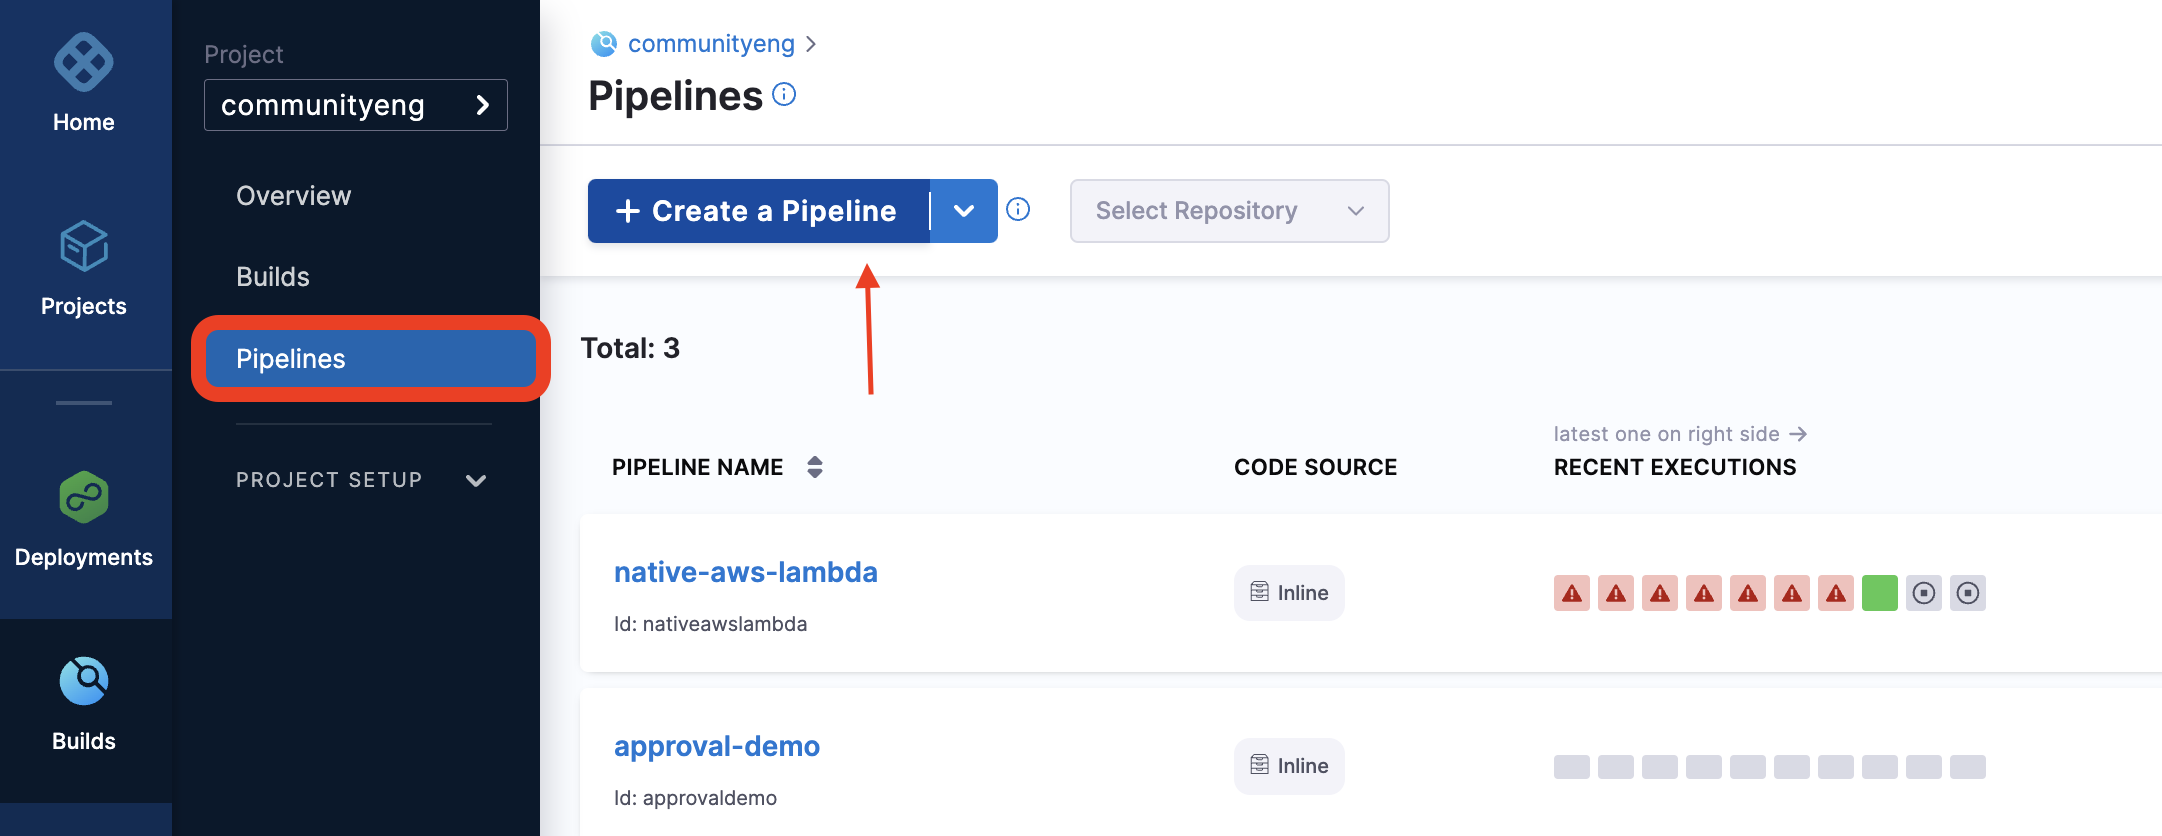This screenshot has height=836, width=2162.
Task: Open the Projects cube icon
Action: (x=84, y=246)
